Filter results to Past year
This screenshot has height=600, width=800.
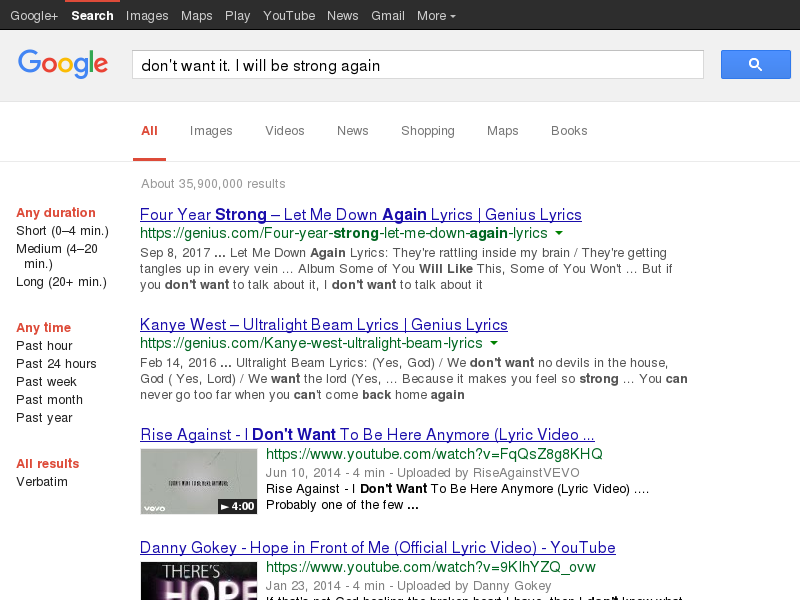[44, 418]
